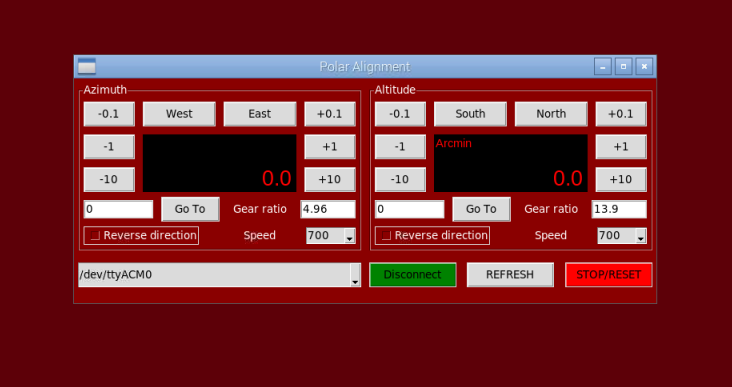732x387 pixels.
Task: Click the Altitude +10 button
Action: 621,179
